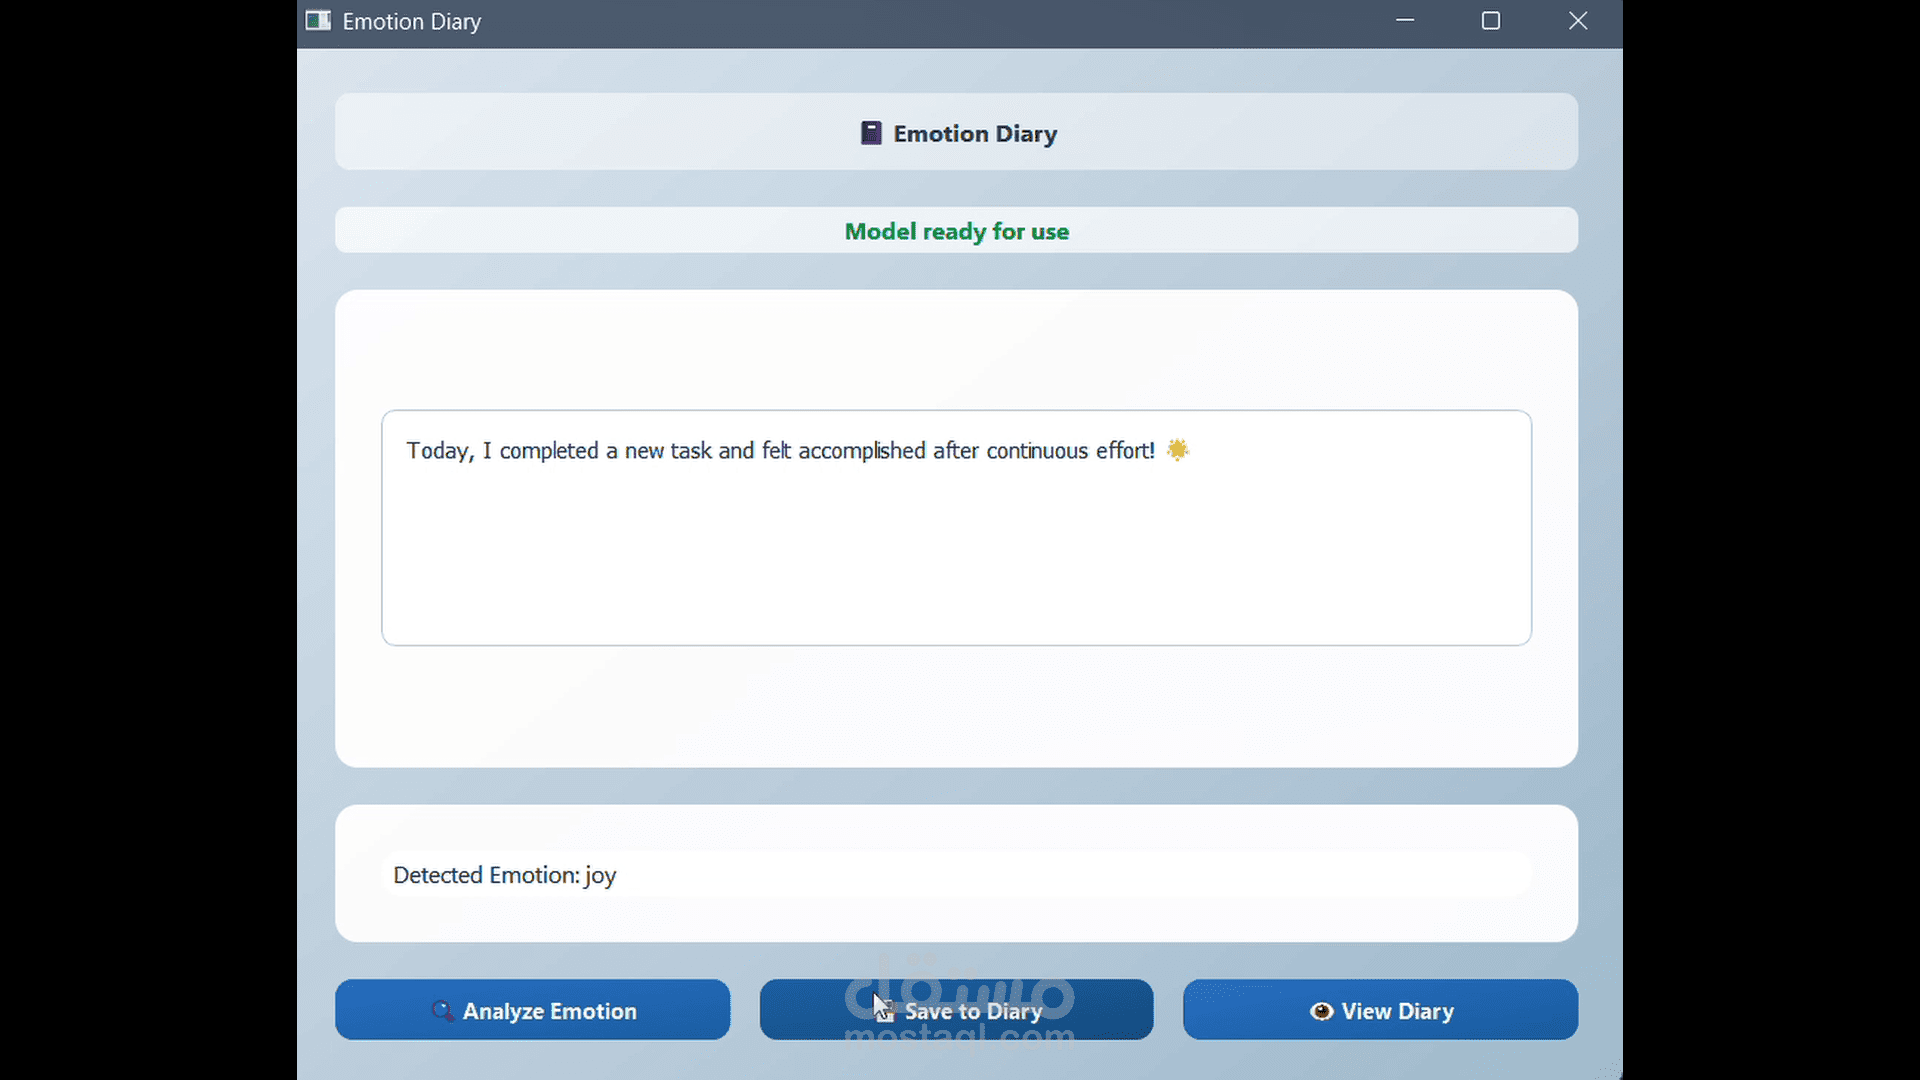Viewport: 1920px width, 1080px height.
Task: Click the Emotion Diary app icon in titlebar
Action: coord(318,20)
